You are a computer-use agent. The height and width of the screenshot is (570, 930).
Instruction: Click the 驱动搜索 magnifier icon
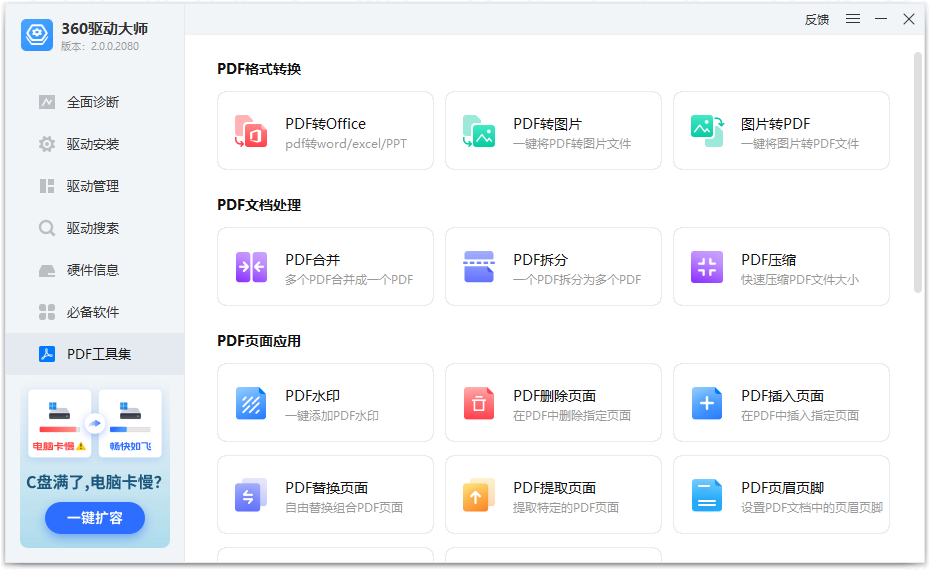pyautogui.click(x=47, y=228)
